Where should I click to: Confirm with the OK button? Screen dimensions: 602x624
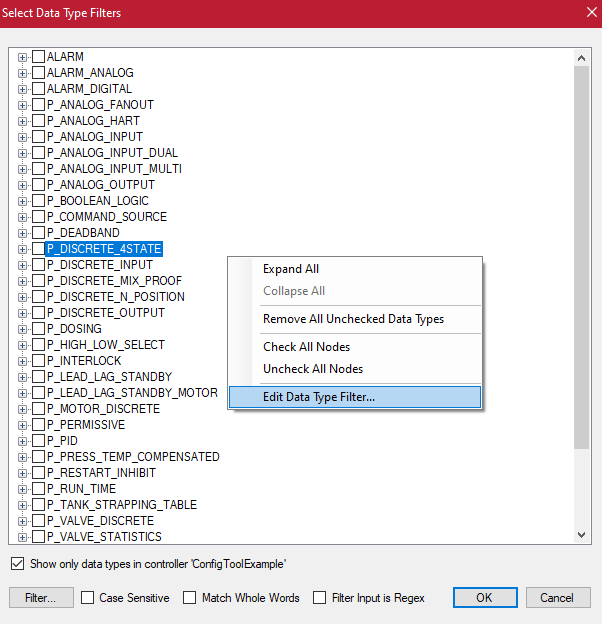(485, 597)
